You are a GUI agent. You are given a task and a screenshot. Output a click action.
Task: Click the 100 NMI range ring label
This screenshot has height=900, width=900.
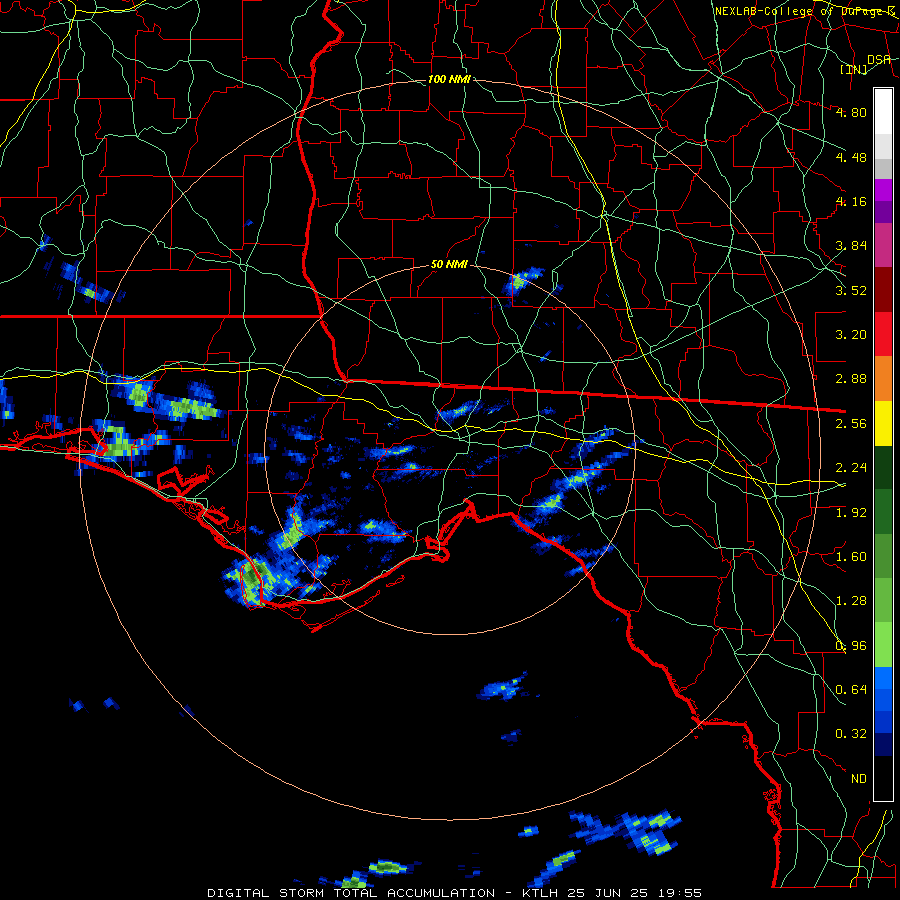(449, 79)
